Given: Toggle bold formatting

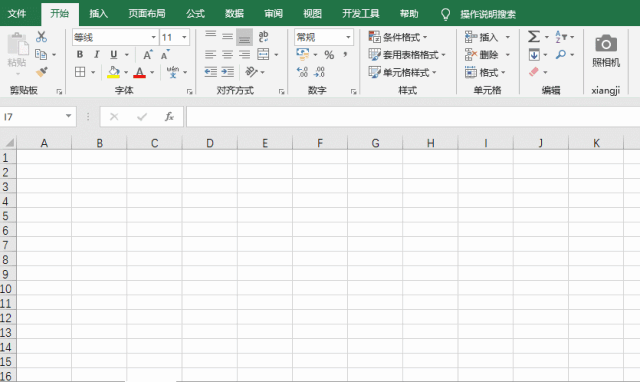Looking at the screenshot, I should 80,54.
